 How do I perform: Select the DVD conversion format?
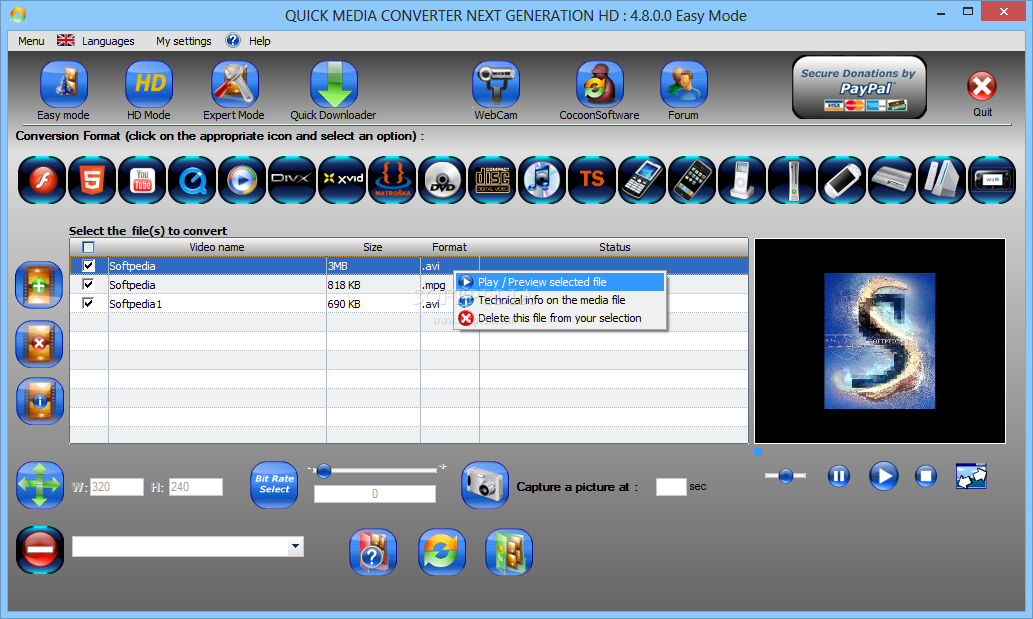coord(443,180)
